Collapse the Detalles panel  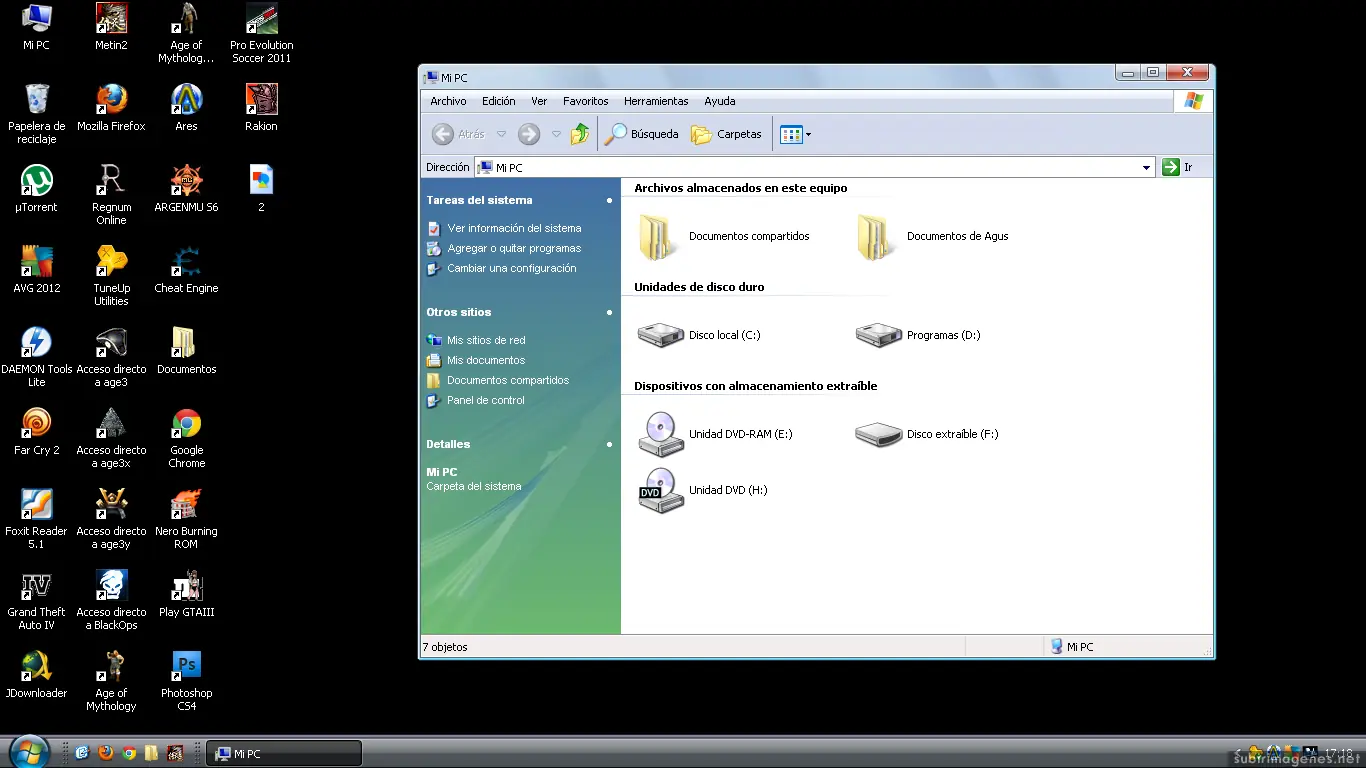610,444
